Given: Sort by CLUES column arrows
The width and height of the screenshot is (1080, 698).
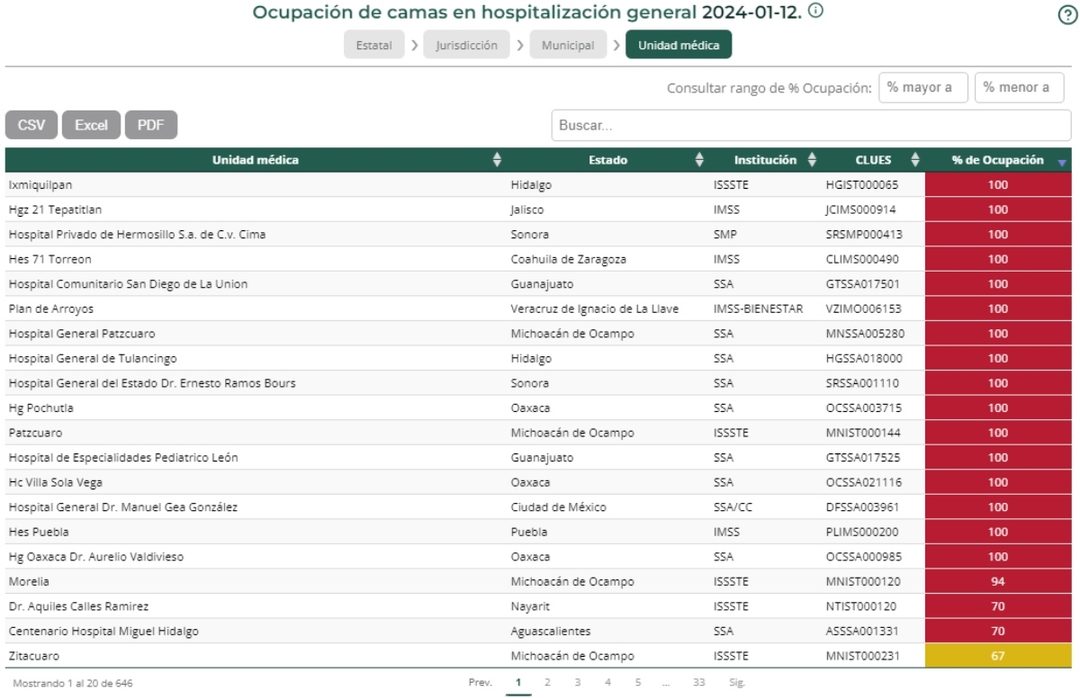Looking at the screenshot, I should click(x=915, y=160).
